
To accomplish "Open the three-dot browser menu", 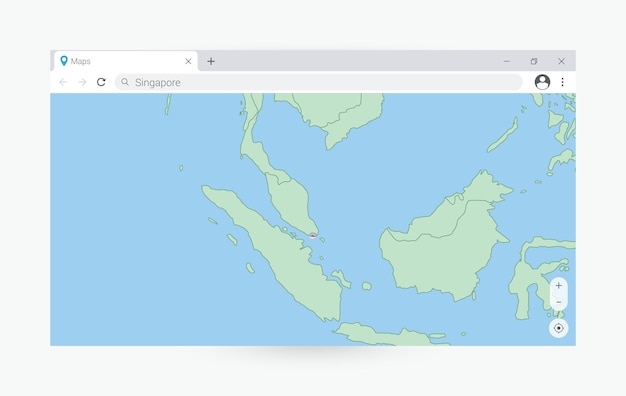I will (563, 82).
